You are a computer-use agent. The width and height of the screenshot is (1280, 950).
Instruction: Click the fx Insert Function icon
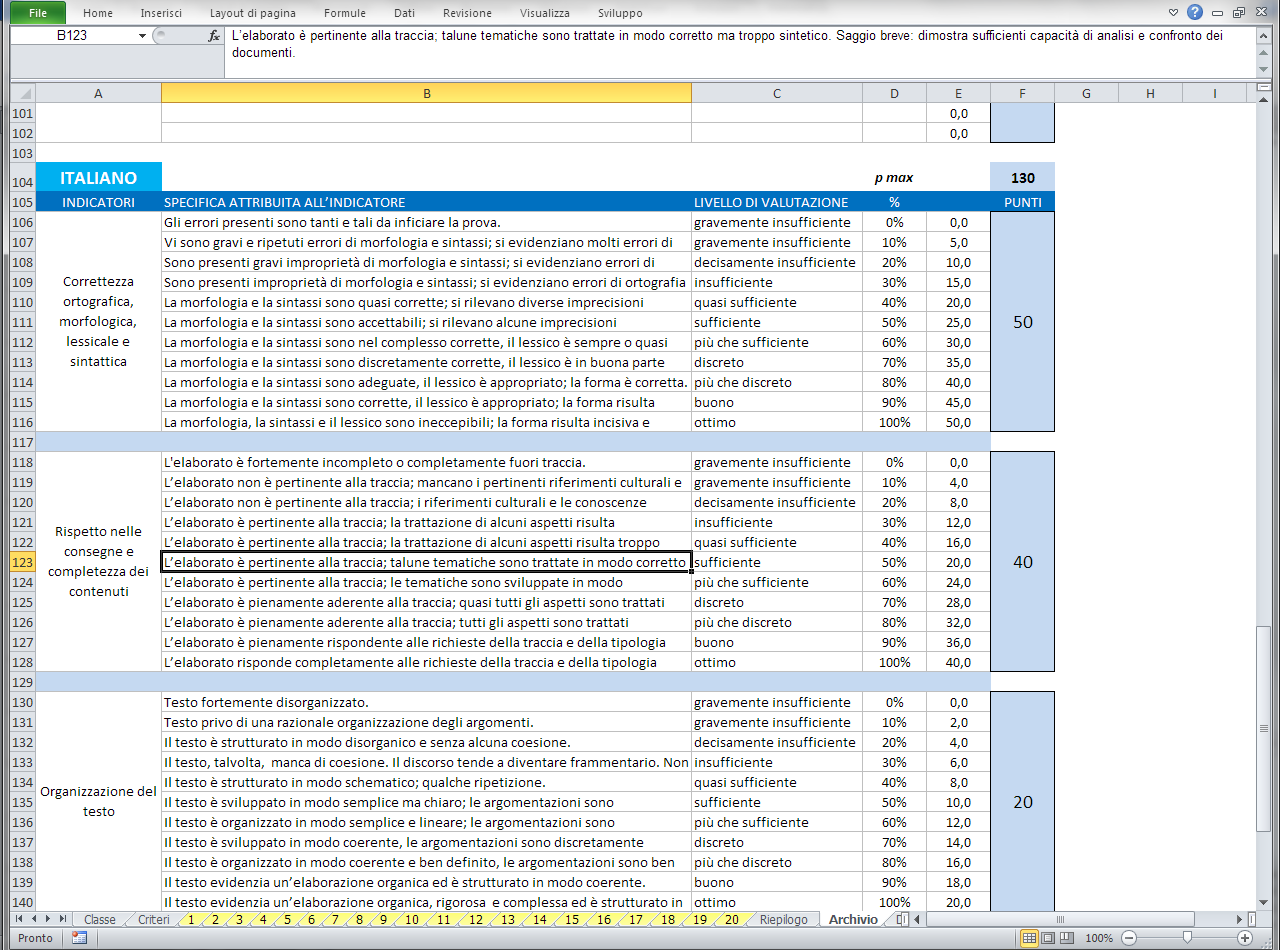click(214, 36)
